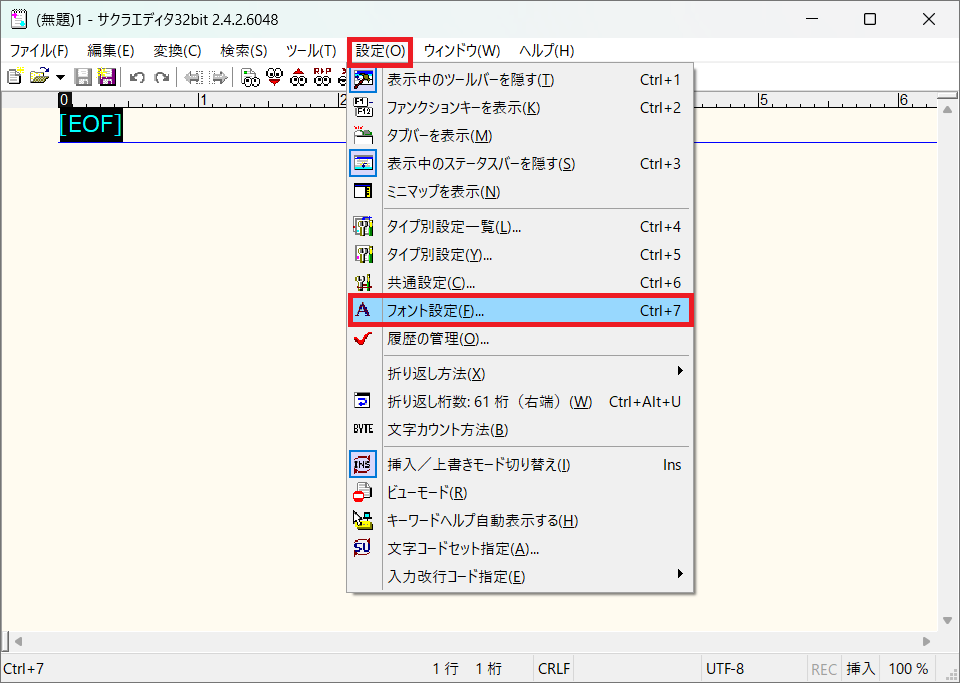
Task: Click the Replace REP toolbar icon
Action: pos(322,77)
